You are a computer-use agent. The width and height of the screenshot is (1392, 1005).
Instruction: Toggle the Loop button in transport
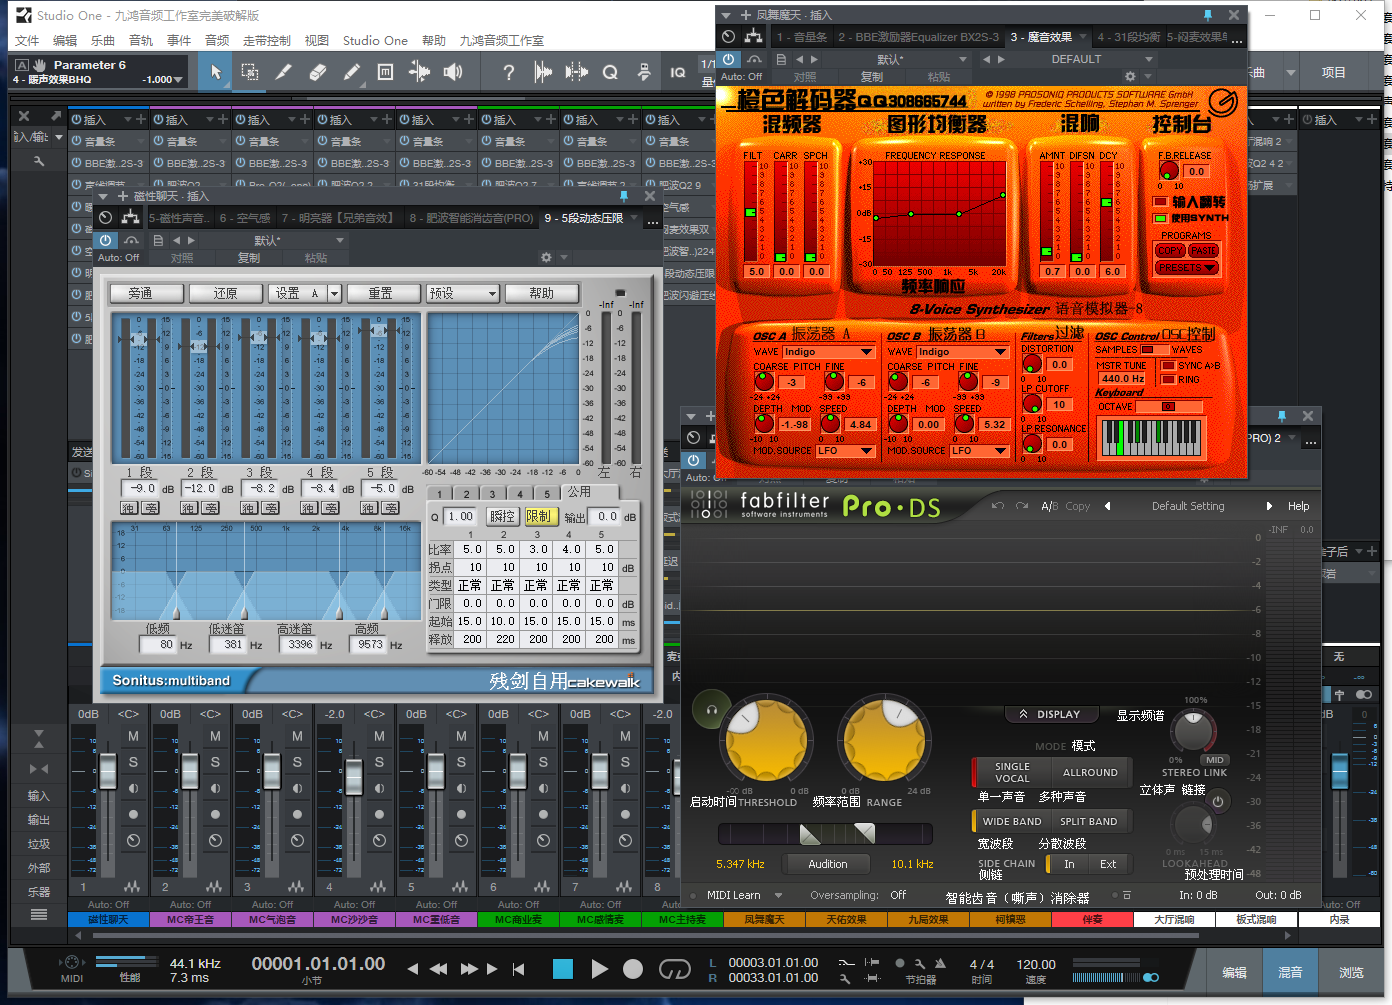click(675, 969)
